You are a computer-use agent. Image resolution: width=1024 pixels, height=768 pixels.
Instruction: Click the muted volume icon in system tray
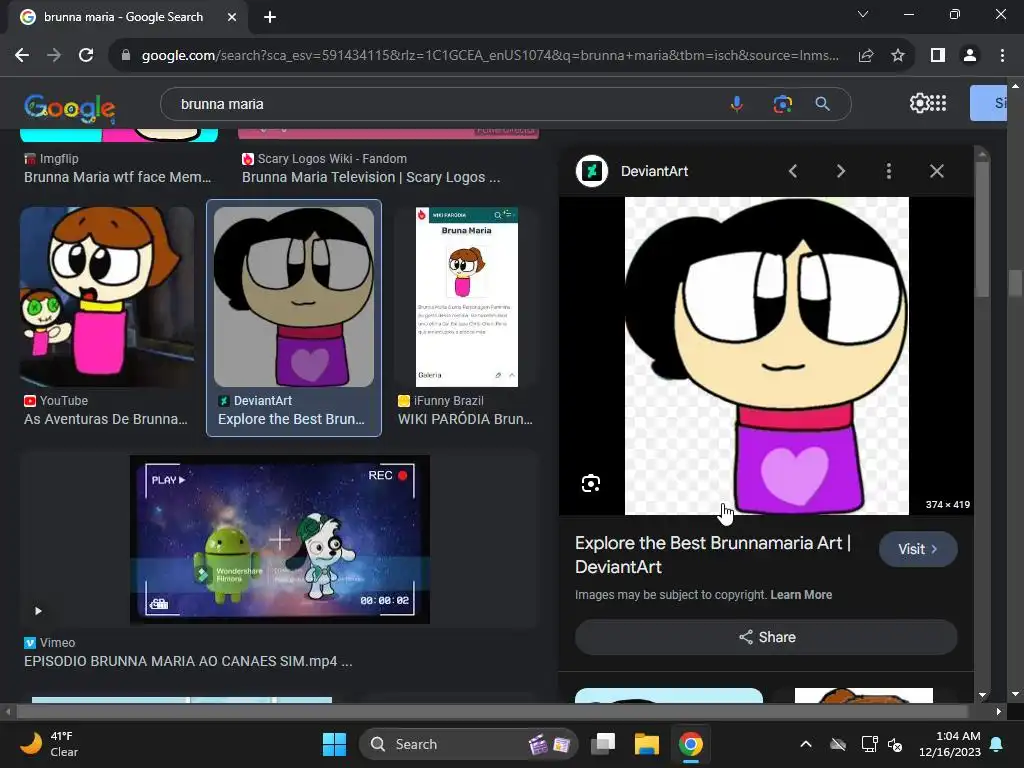click(x=895, y=744)
